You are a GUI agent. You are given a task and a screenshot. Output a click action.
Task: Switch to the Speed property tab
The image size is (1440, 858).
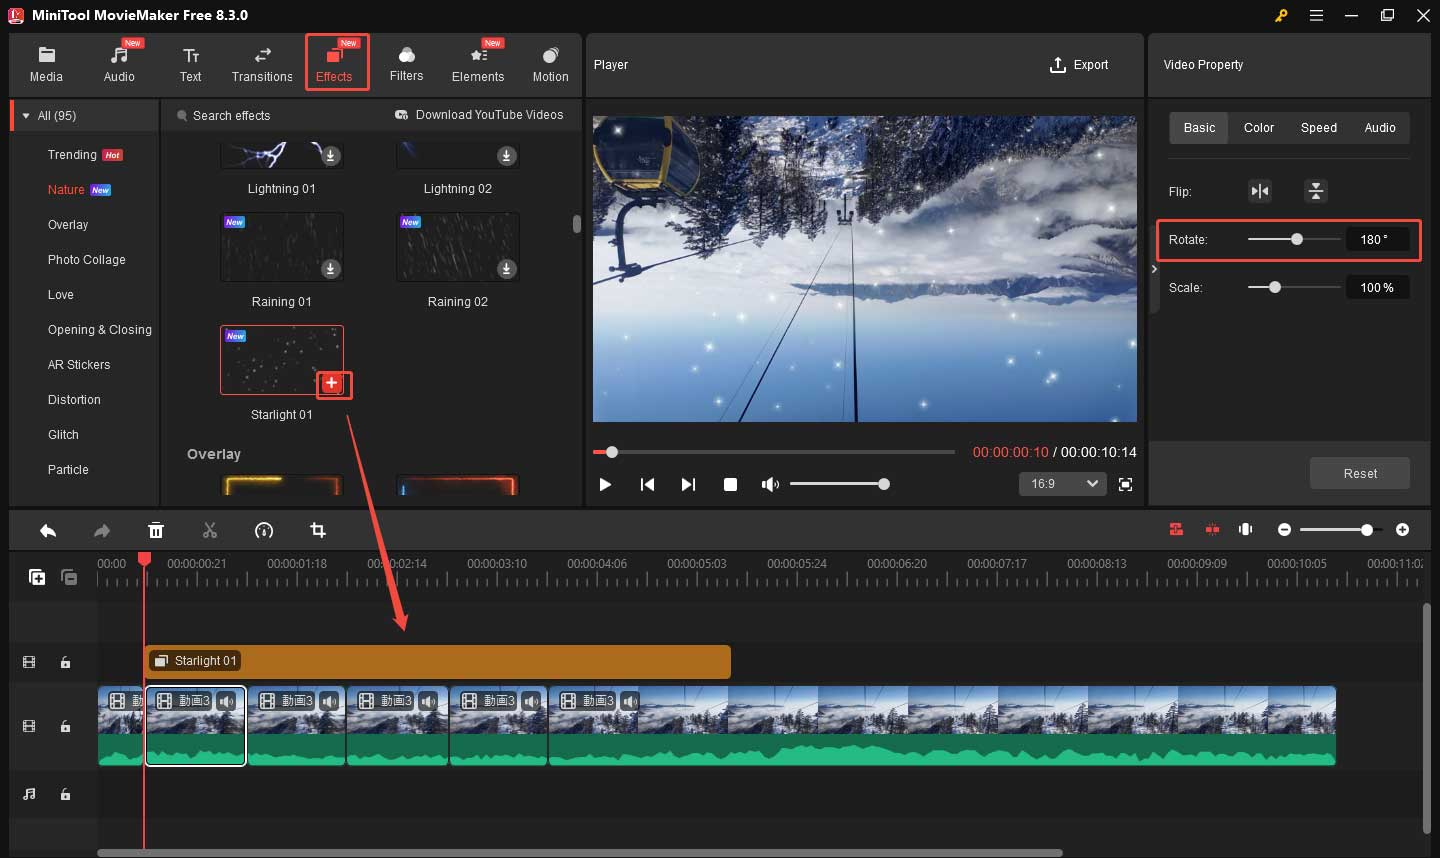coord(1319,128)
